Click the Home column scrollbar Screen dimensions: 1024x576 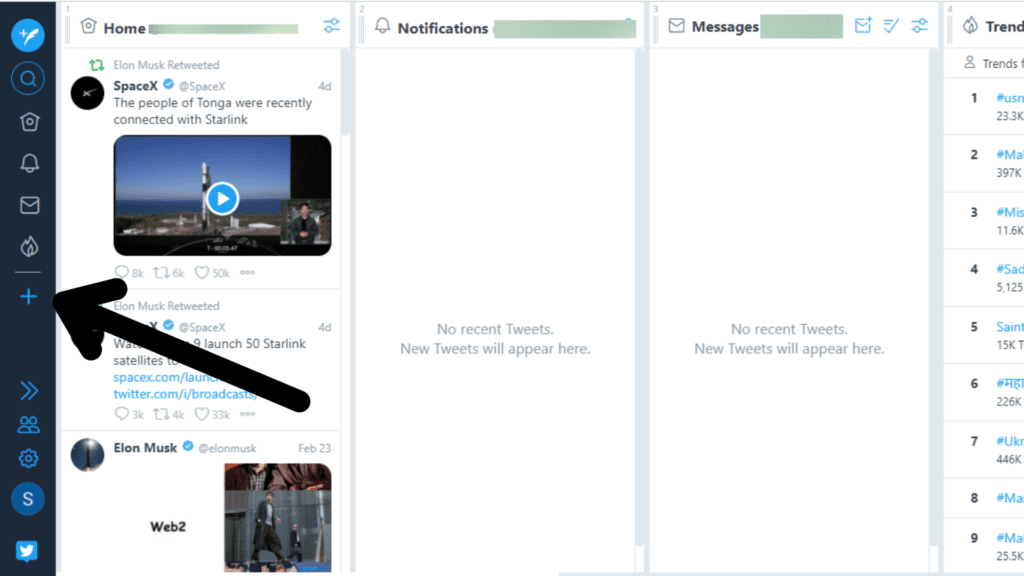pos(345,91)
